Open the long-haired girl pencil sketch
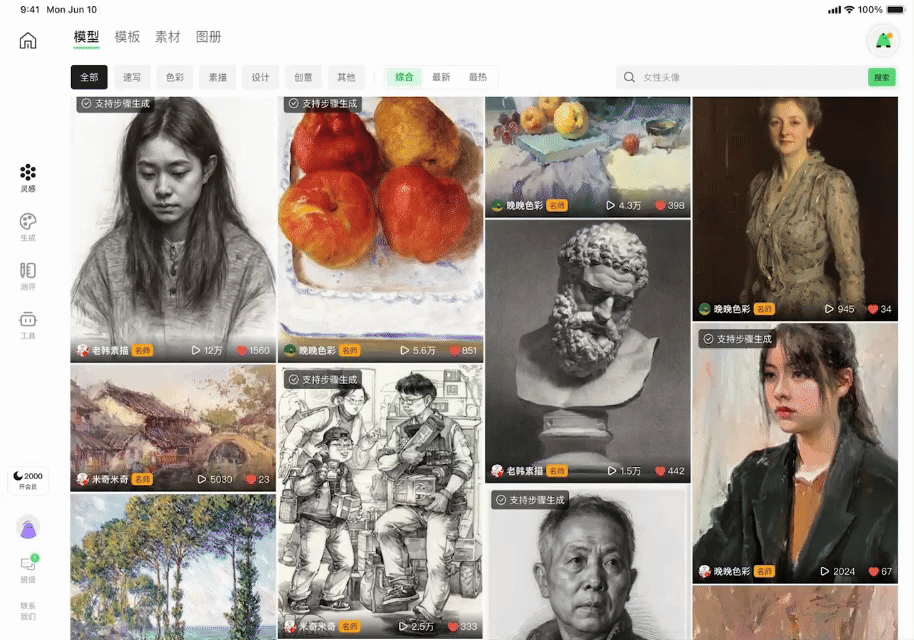Screen dimensions: 914x640 coord(173,229)
